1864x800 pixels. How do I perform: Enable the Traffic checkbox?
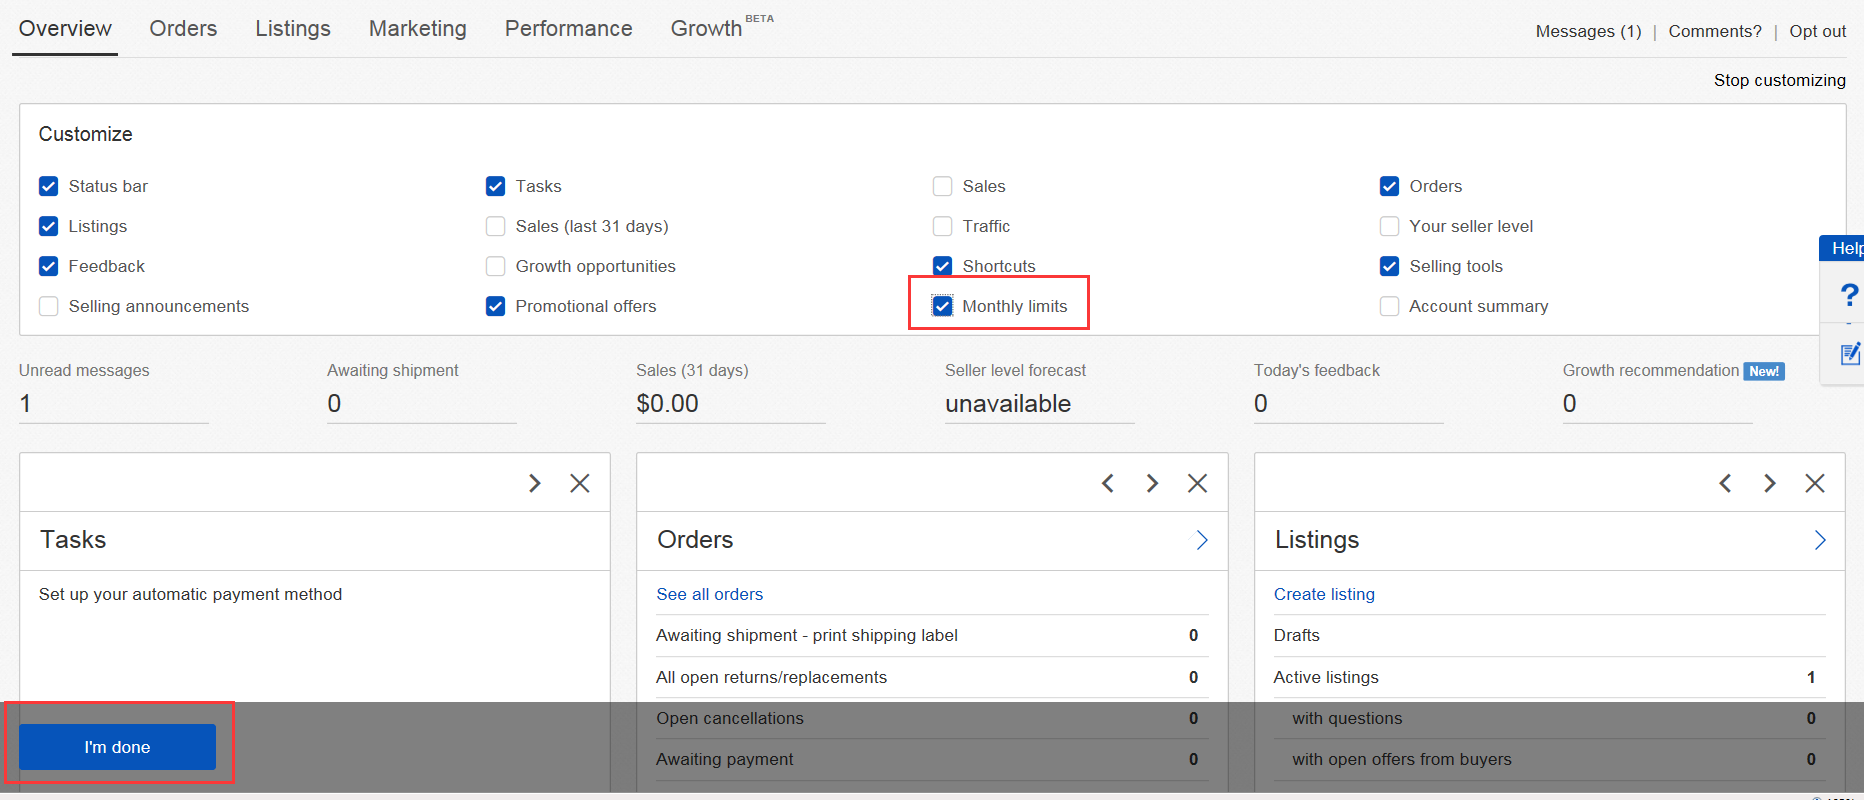(x=942, y=226)
